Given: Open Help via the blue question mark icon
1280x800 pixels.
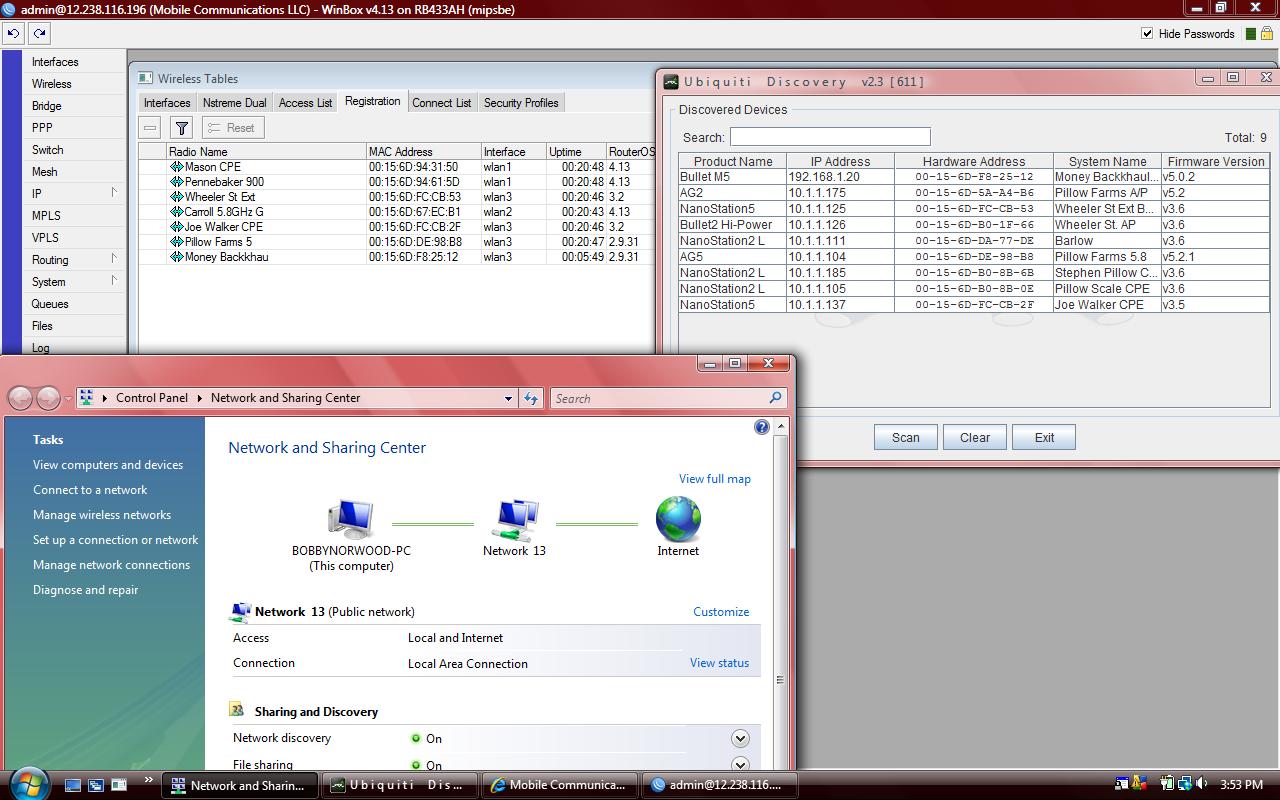Looking at the screenshot, I should [x=761, y=427].
